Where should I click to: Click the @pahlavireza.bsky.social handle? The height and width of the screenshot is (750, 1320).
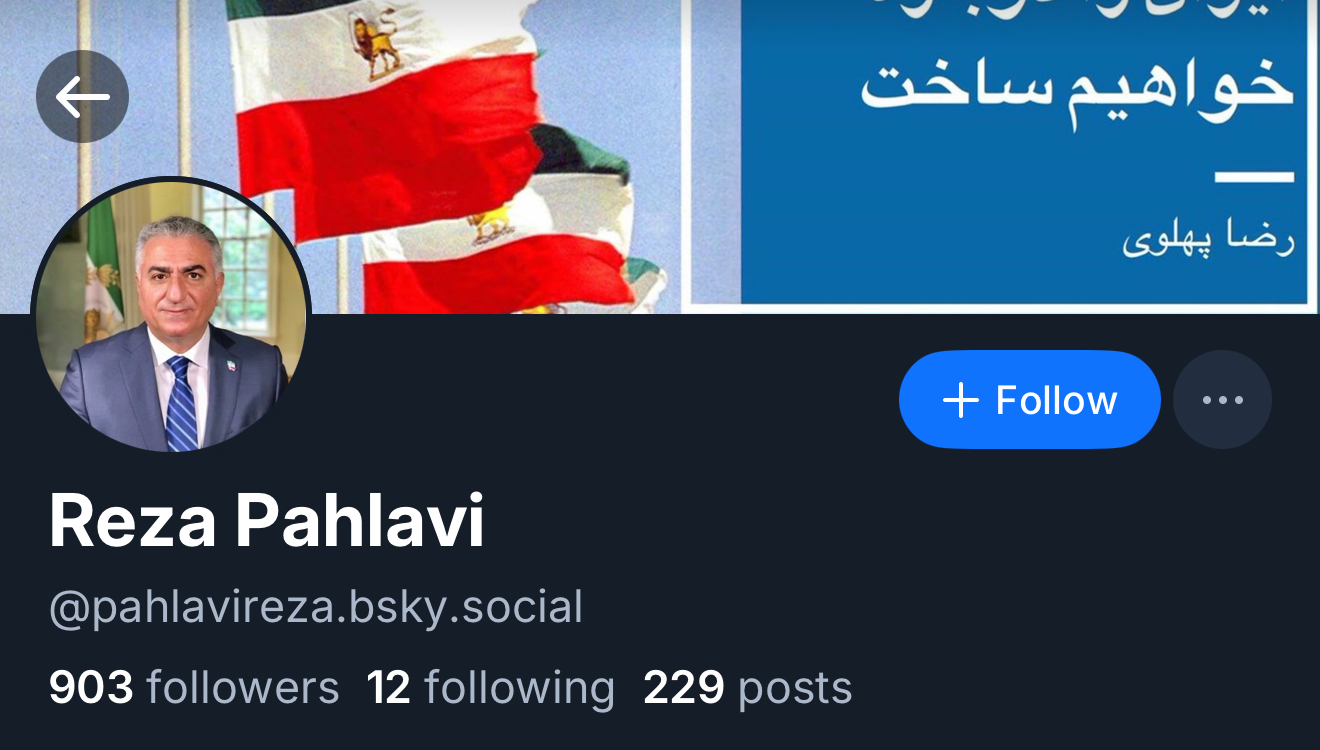click(316, 608)
